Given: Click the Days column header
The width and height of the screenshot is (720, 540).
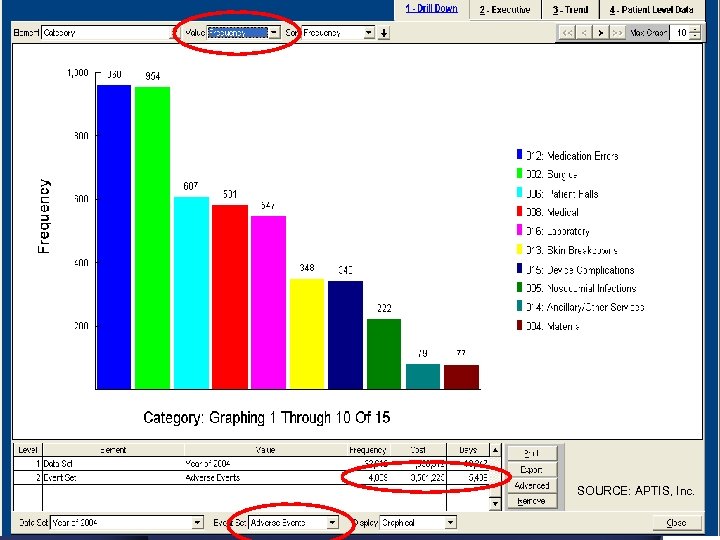Looking at the screenshot, I should 468,450.
